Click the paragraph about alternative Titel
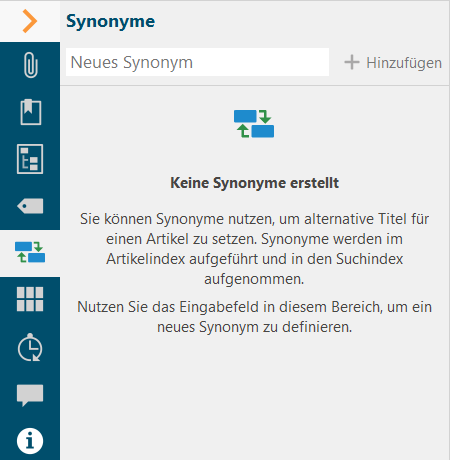Image resolution: width=450 pixels, height=460 pixels. pos(254,249)
